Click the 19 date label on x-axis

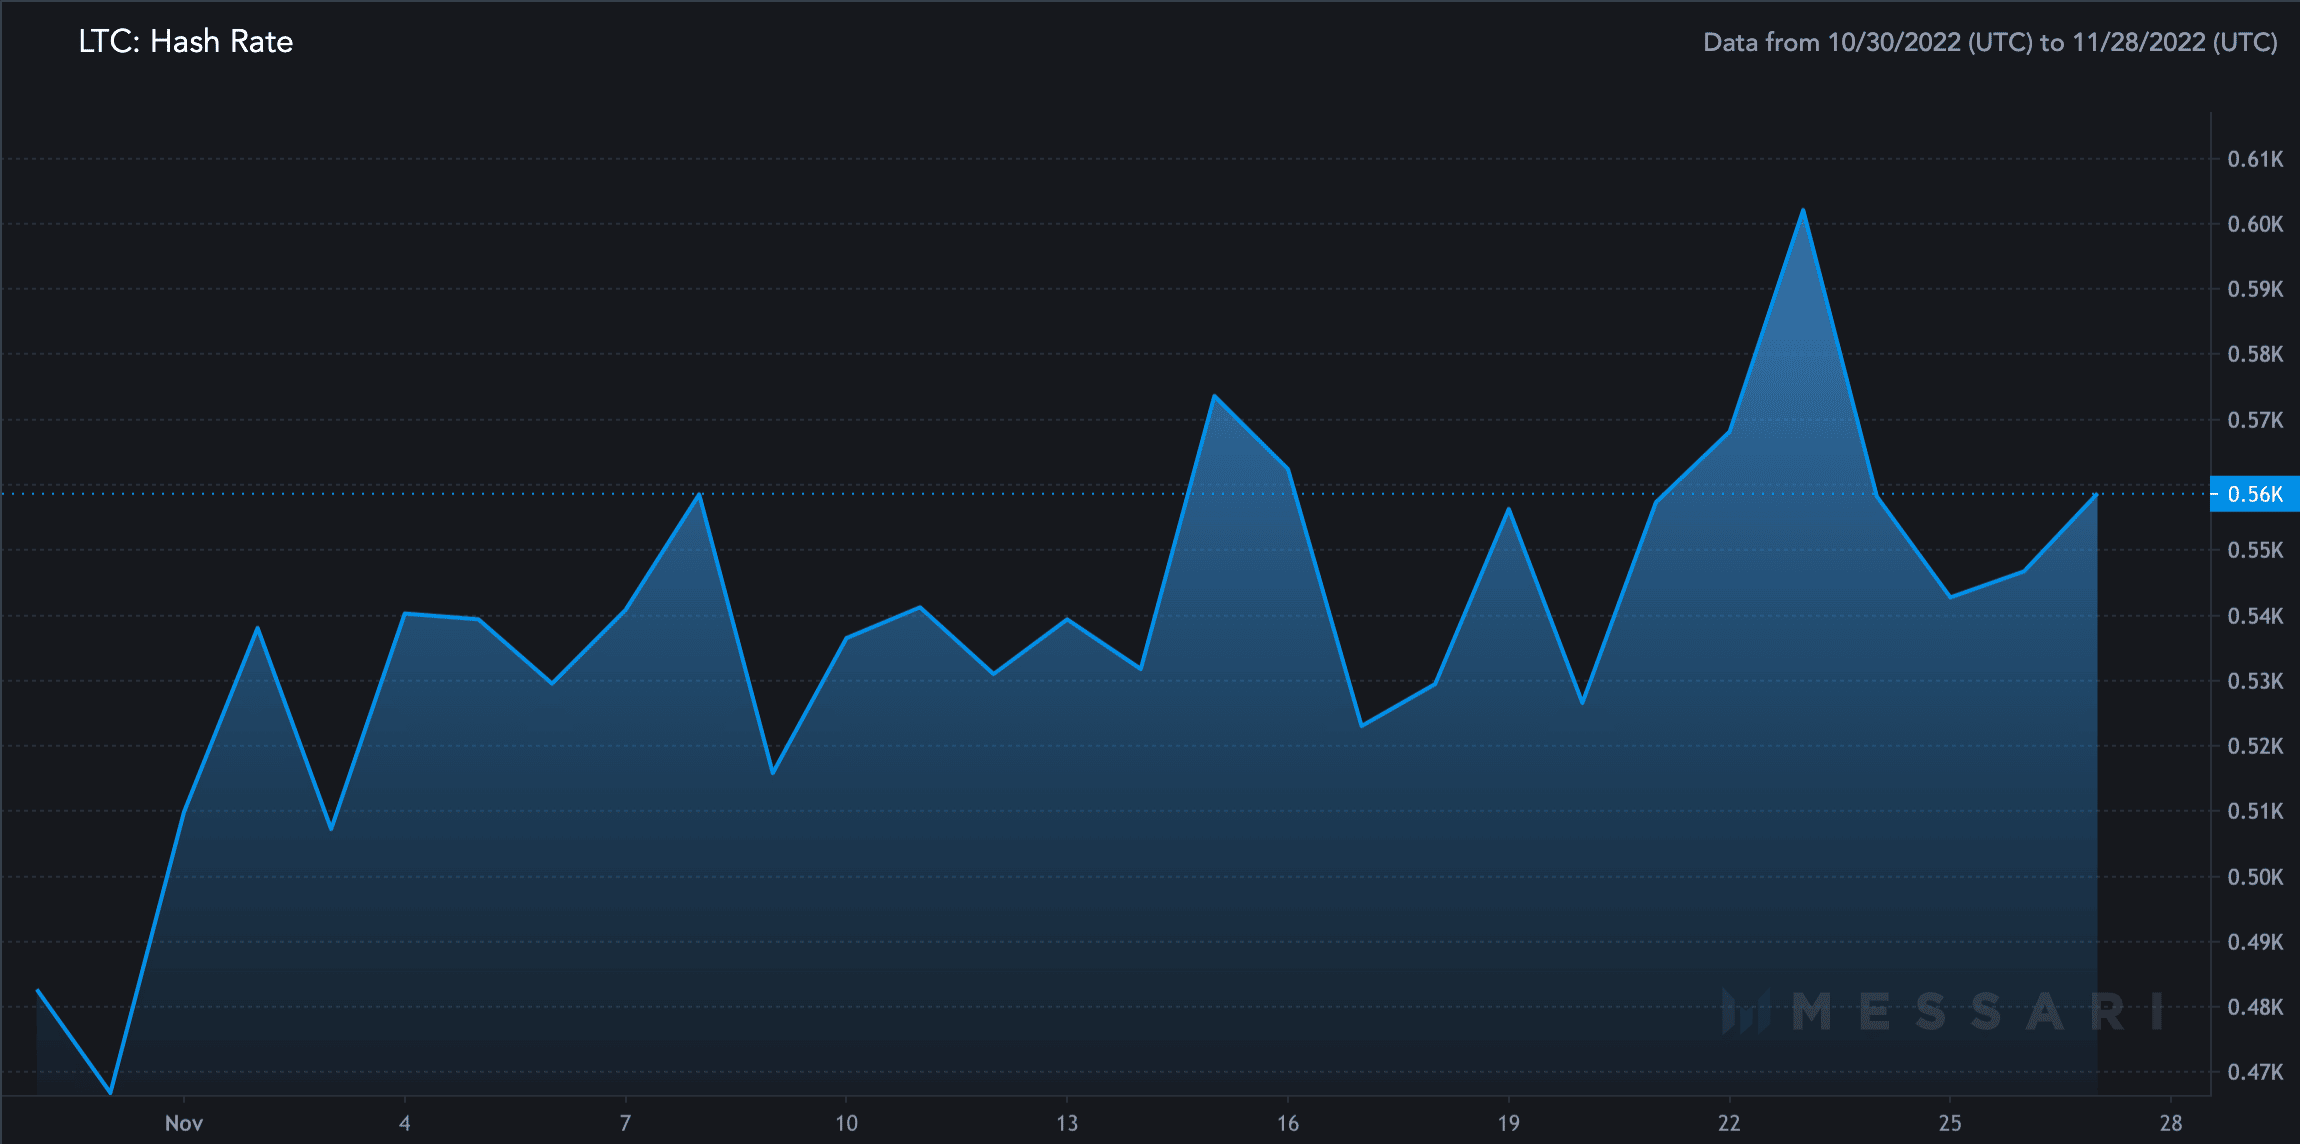point(1508,1123)
